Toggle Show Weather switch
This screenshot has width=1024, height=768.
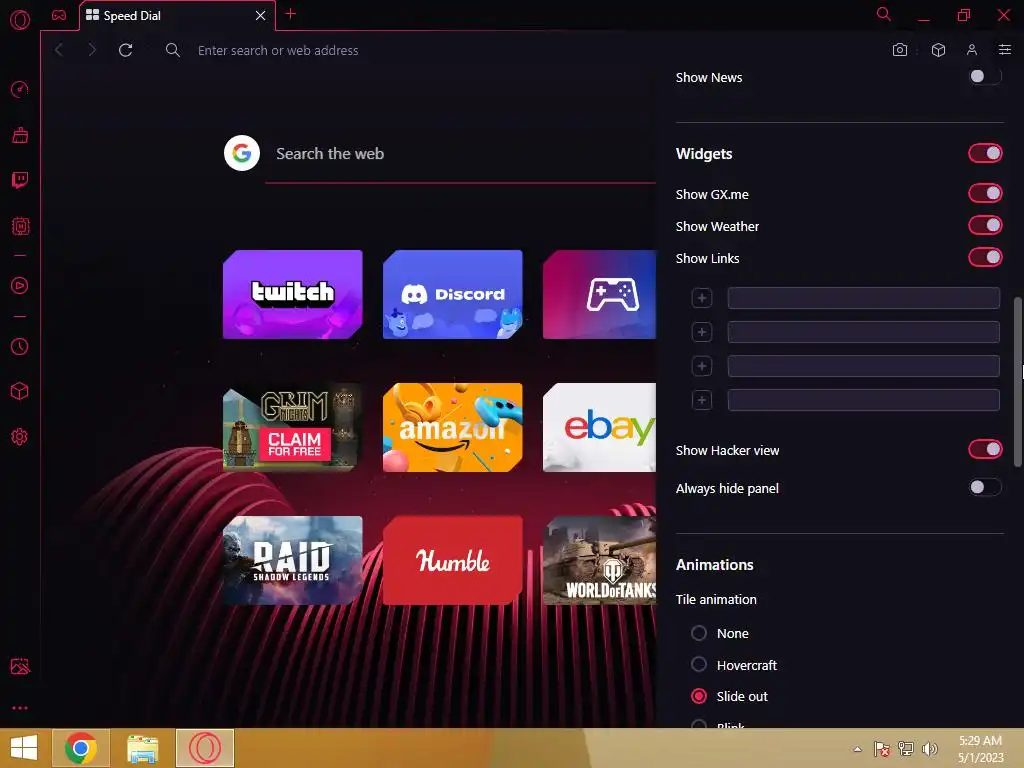(985, 225)
